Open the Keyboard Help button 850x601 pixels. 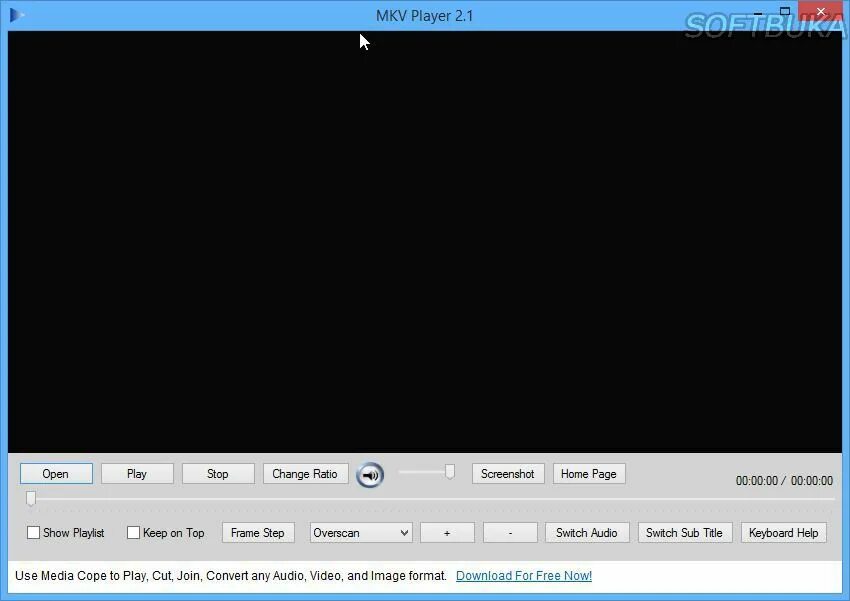(784, 533)
